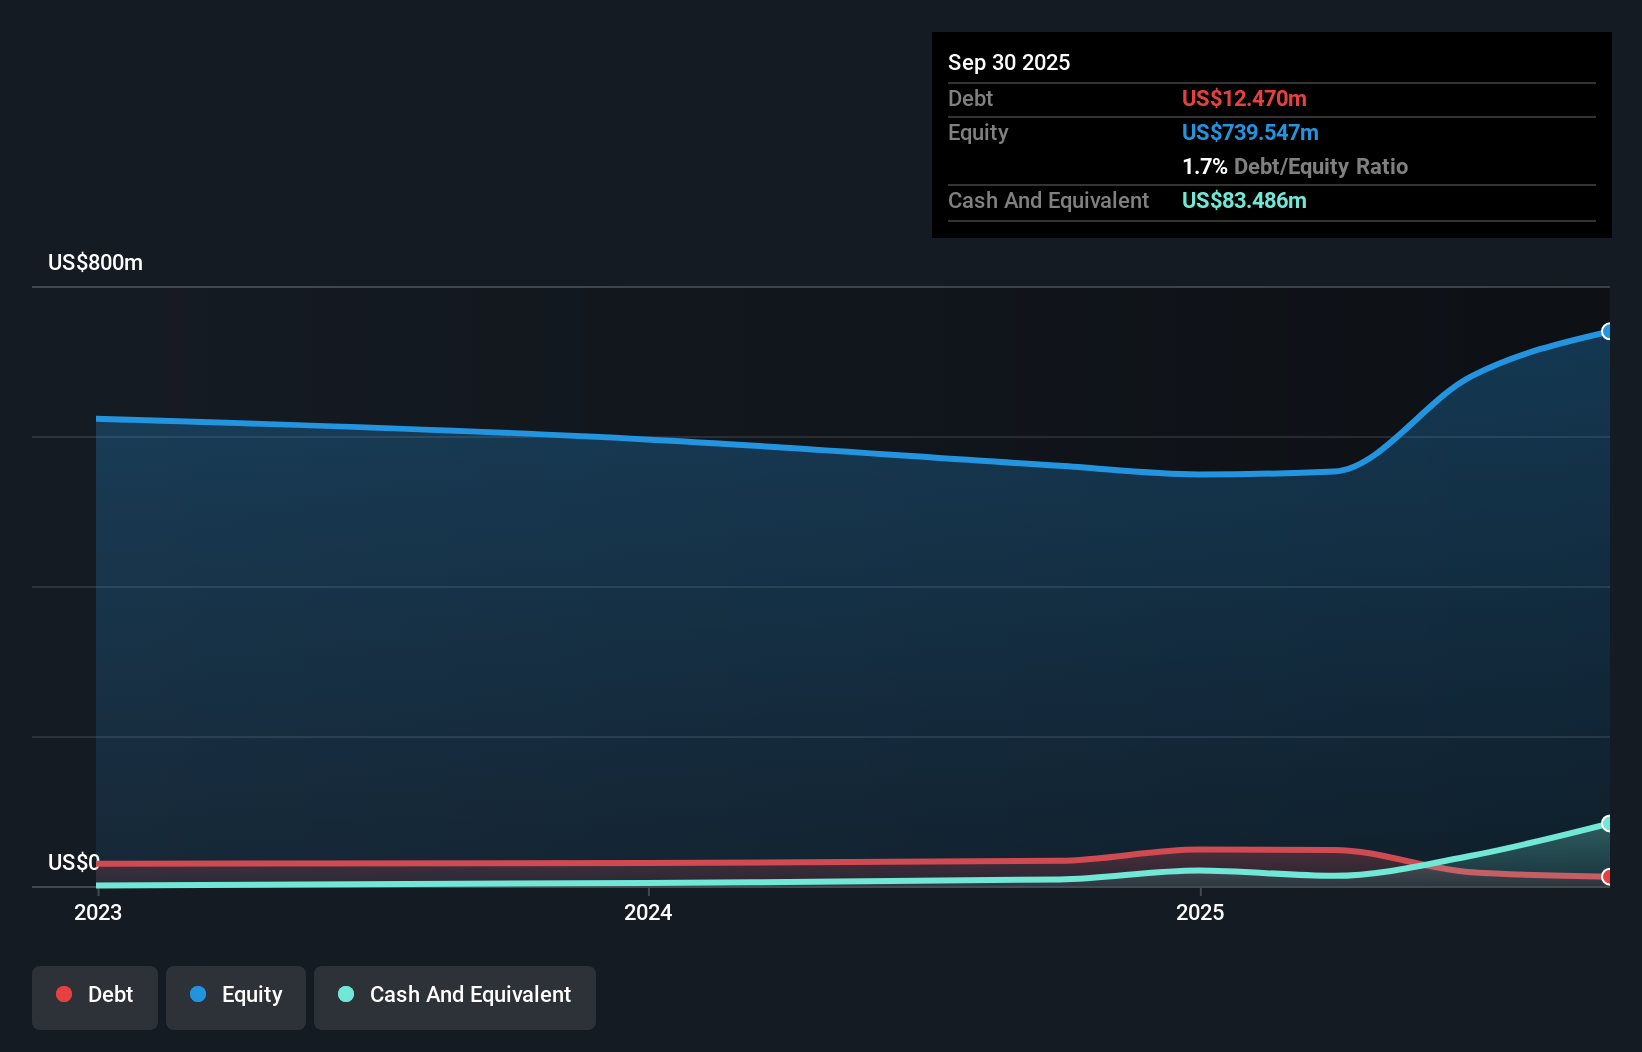Screen dimensions: 1642x1052
Task: Click the Cash And Equivalent tooltip label
Action: click(1048, 200)
